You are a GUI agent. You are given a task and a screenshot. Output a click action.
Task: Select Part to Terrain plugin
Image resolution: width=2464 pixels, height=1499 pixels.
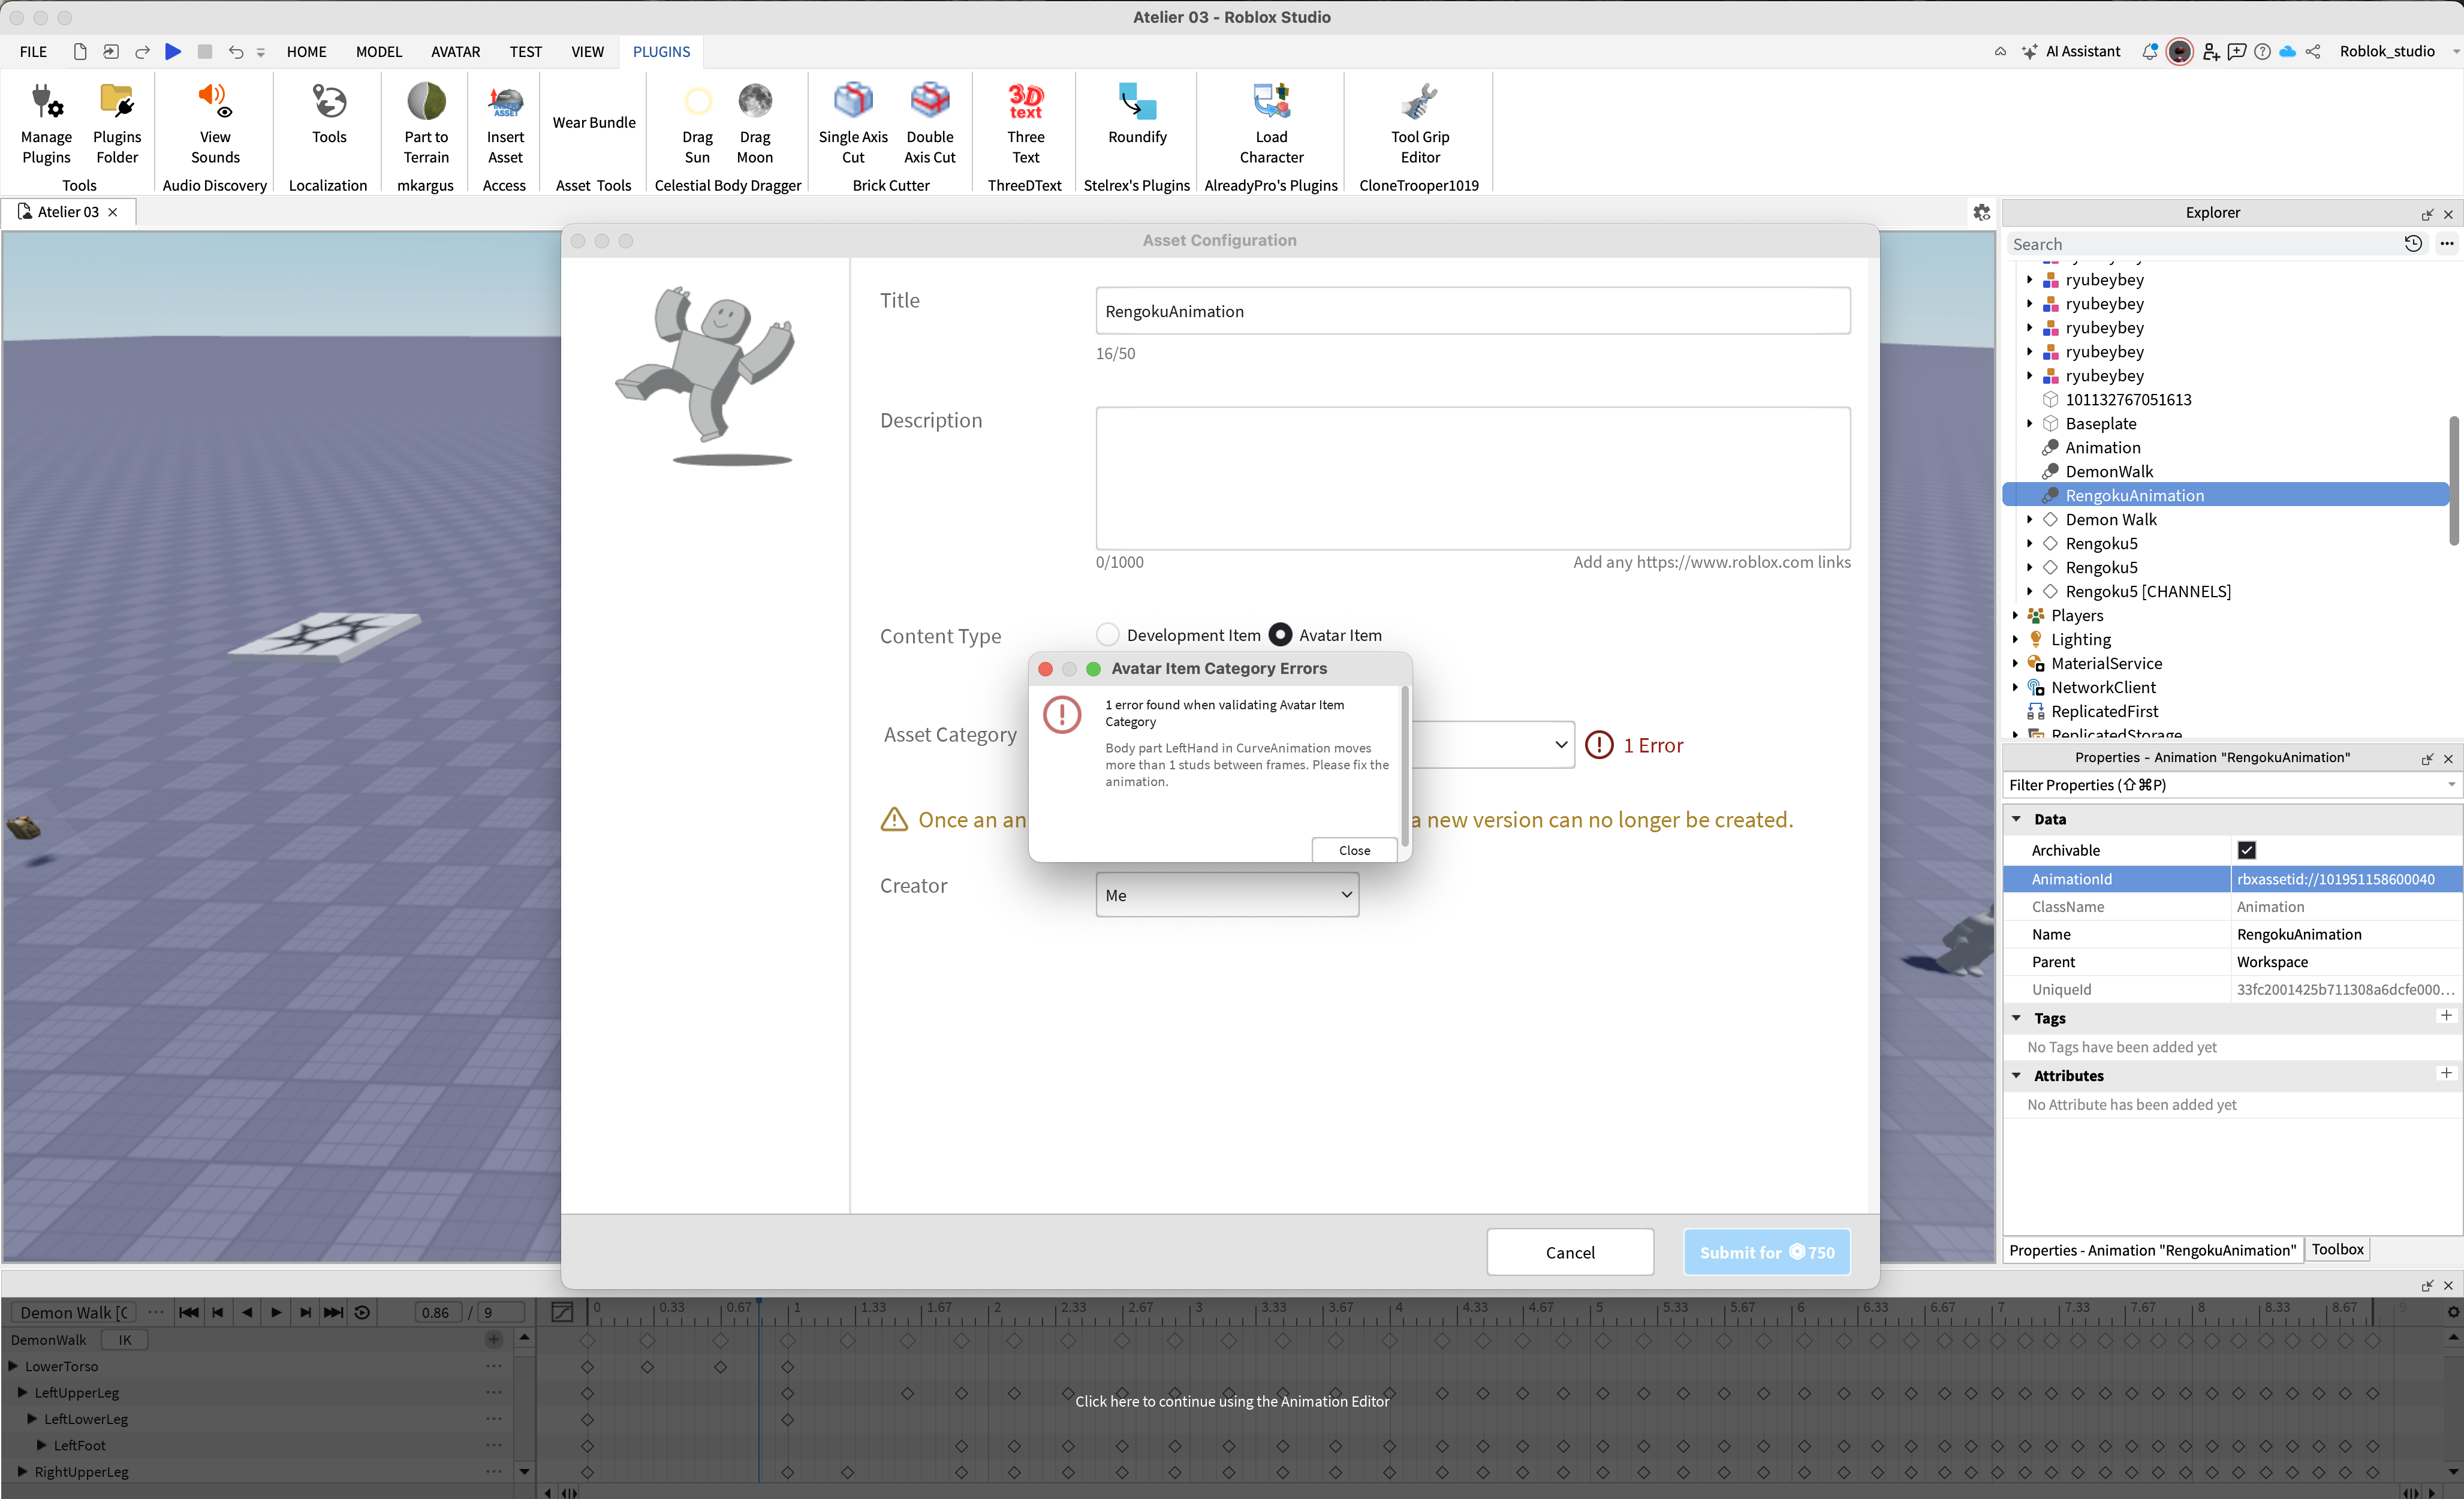pyautogui.click(x=426, y=123)
